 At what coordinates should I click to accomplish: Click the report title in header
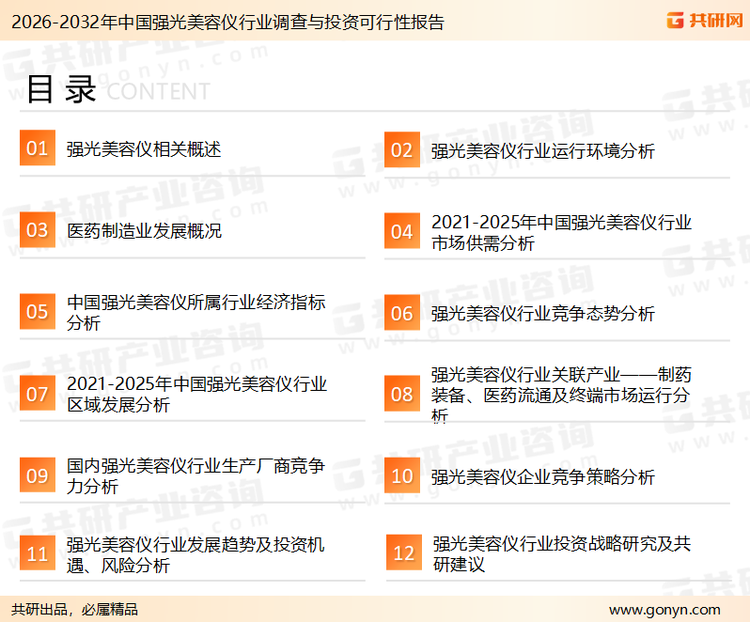click(x=225, y=21)
